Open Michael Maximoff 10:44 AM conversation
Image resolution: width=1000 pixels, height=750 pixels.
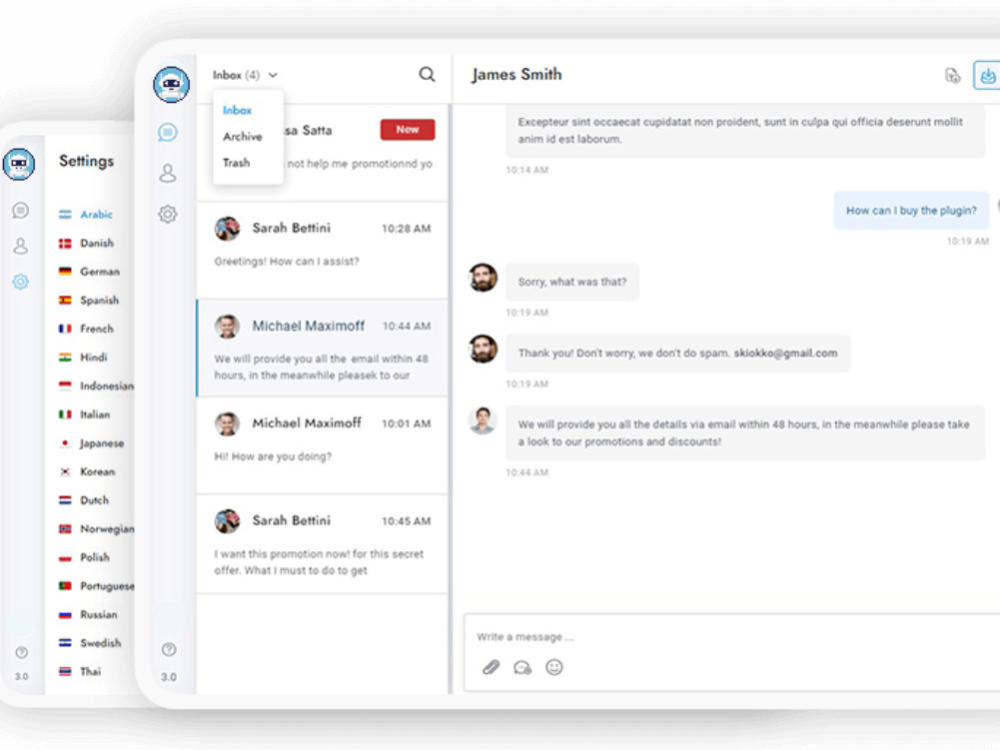pyautogui.click(x=323, y=348)
